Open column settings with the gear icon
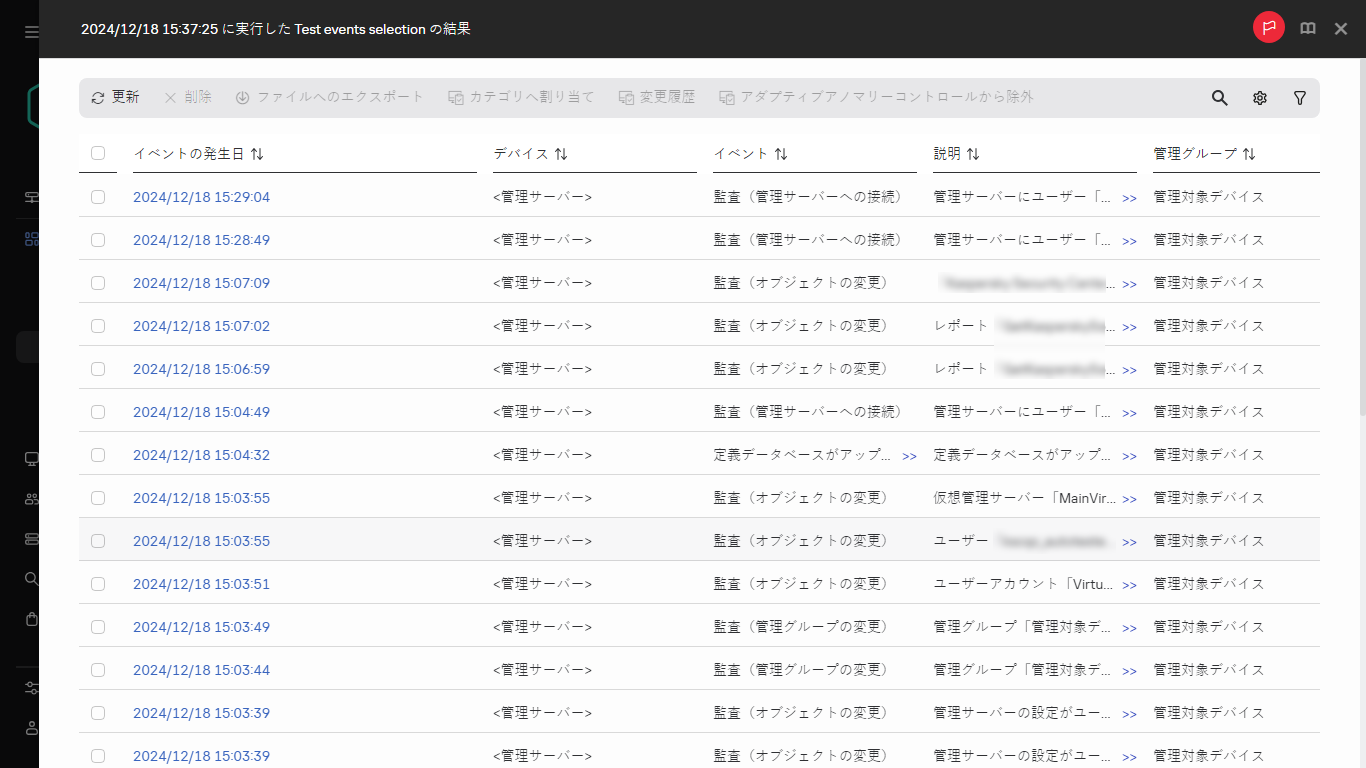Image resolution: width=1366 pixels, height=768 pixels. click(1259, 97)
